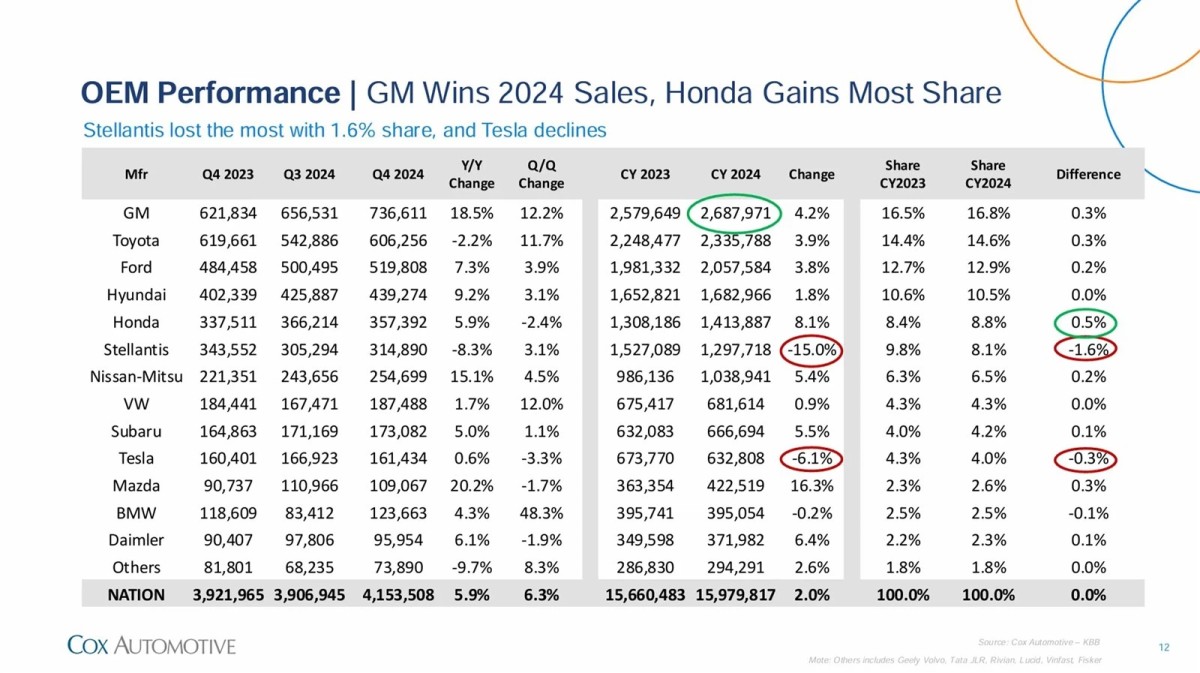Select the Share CY2024 column header
This screenshot has height=673, width=1200.
(x=987, y=174)
